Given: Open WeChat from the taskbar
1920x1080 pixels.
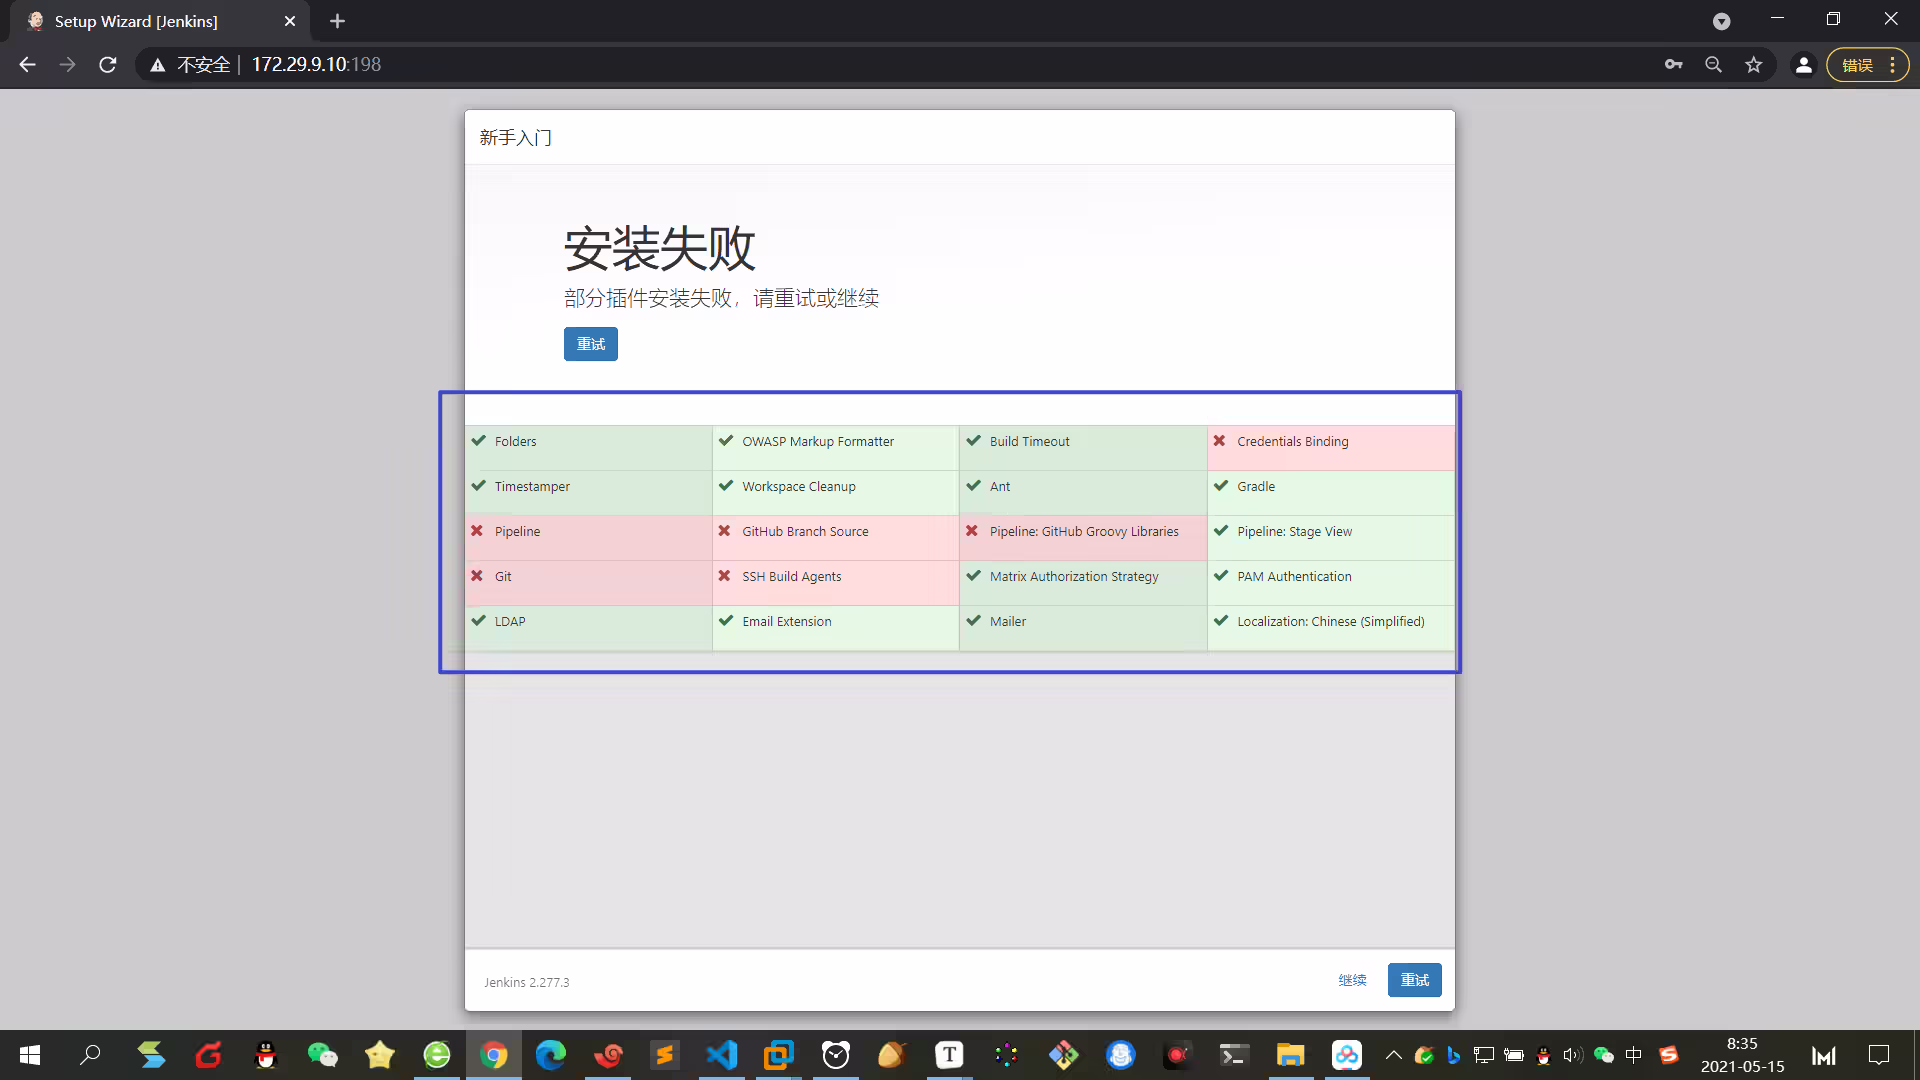Looking at the screenshot, I should pyautogui.click(x=322, y=1055).
